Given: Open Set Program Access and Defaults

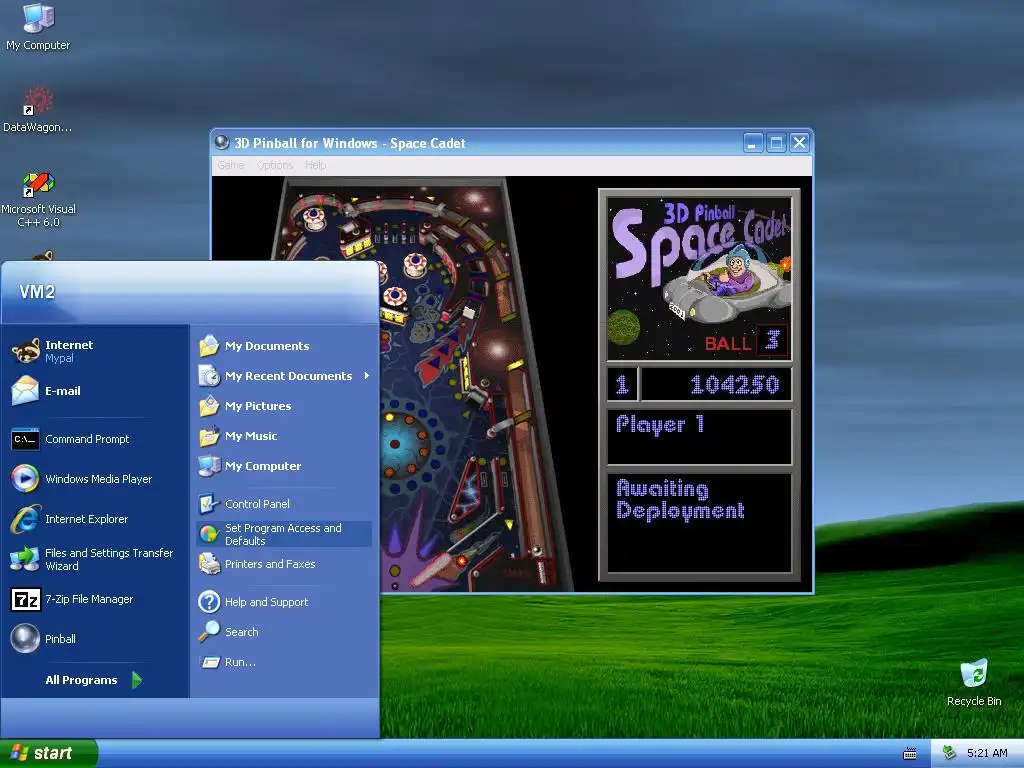Looking at the screenshot, I should [x=283, y=534].
